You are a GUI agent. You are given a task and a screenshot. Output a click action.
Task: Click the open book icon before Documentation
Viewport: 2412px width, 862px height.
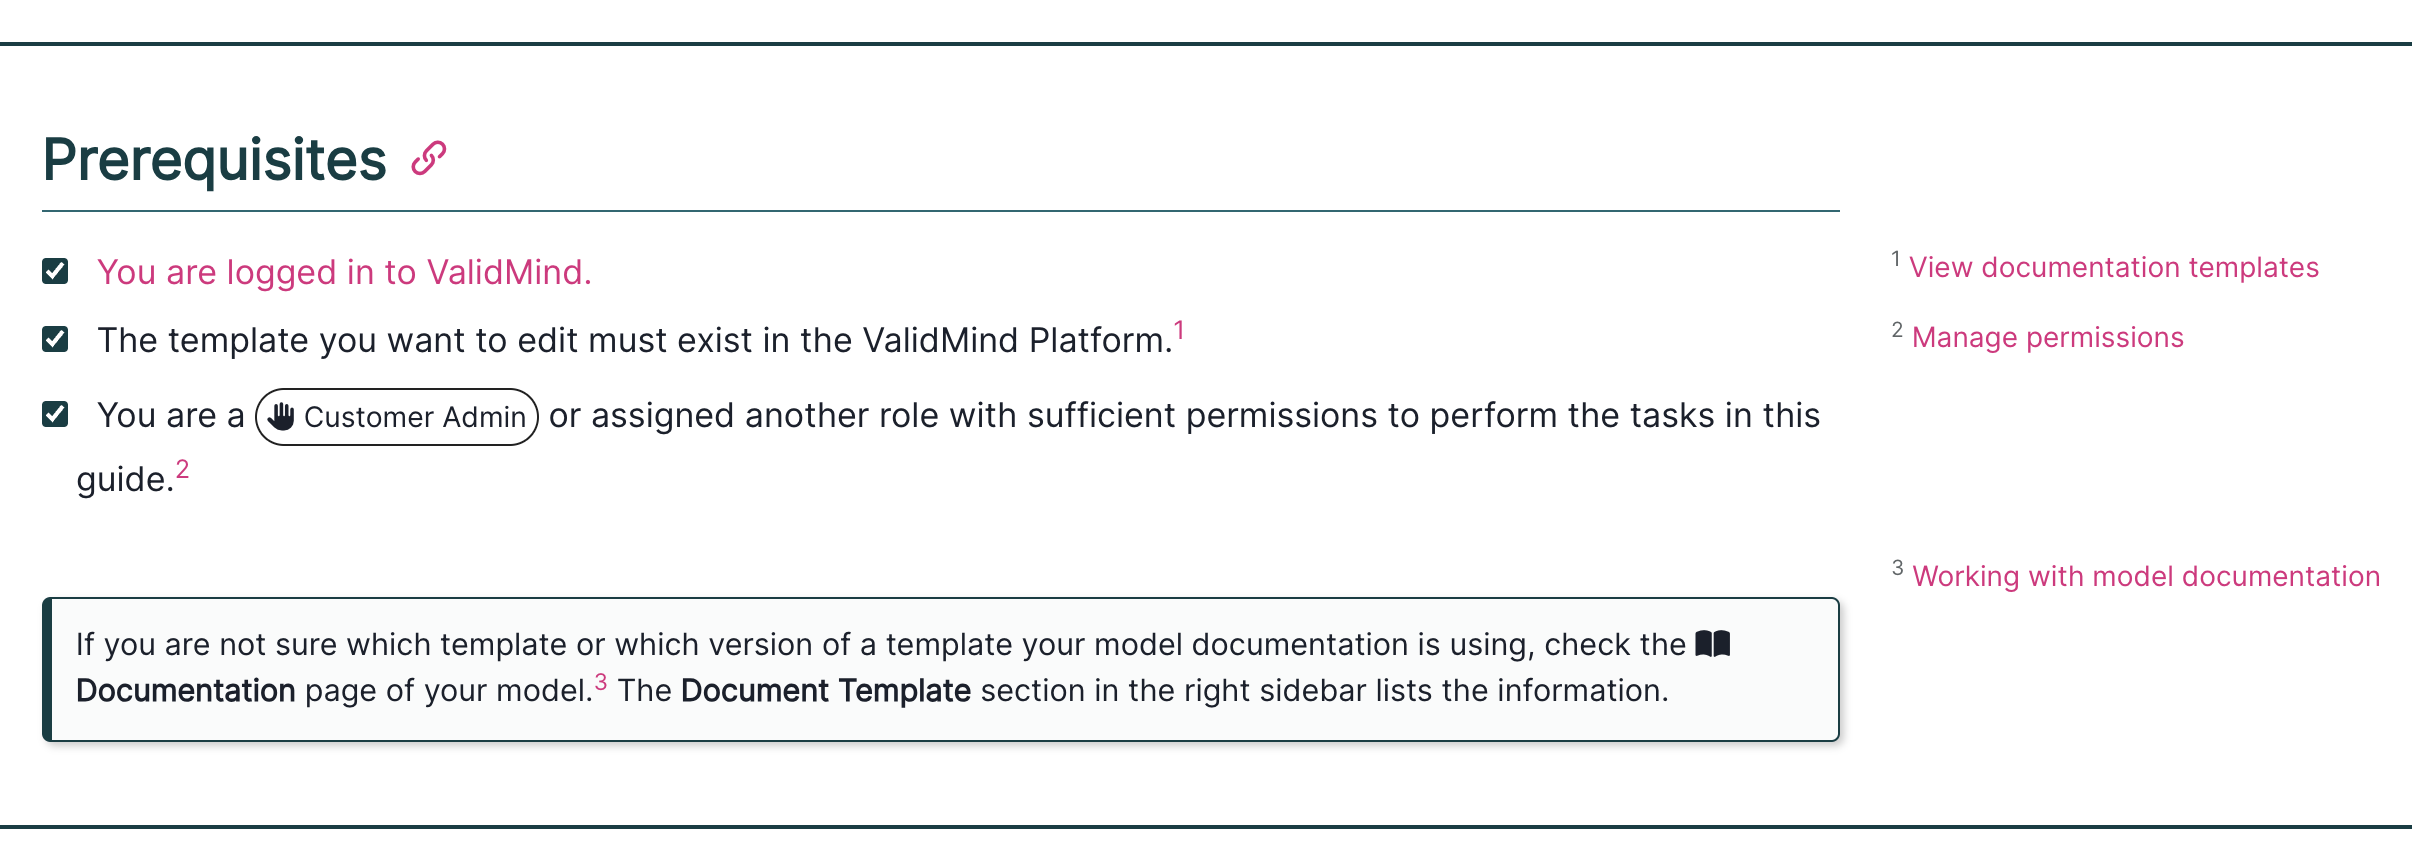tap(1712, 644)
